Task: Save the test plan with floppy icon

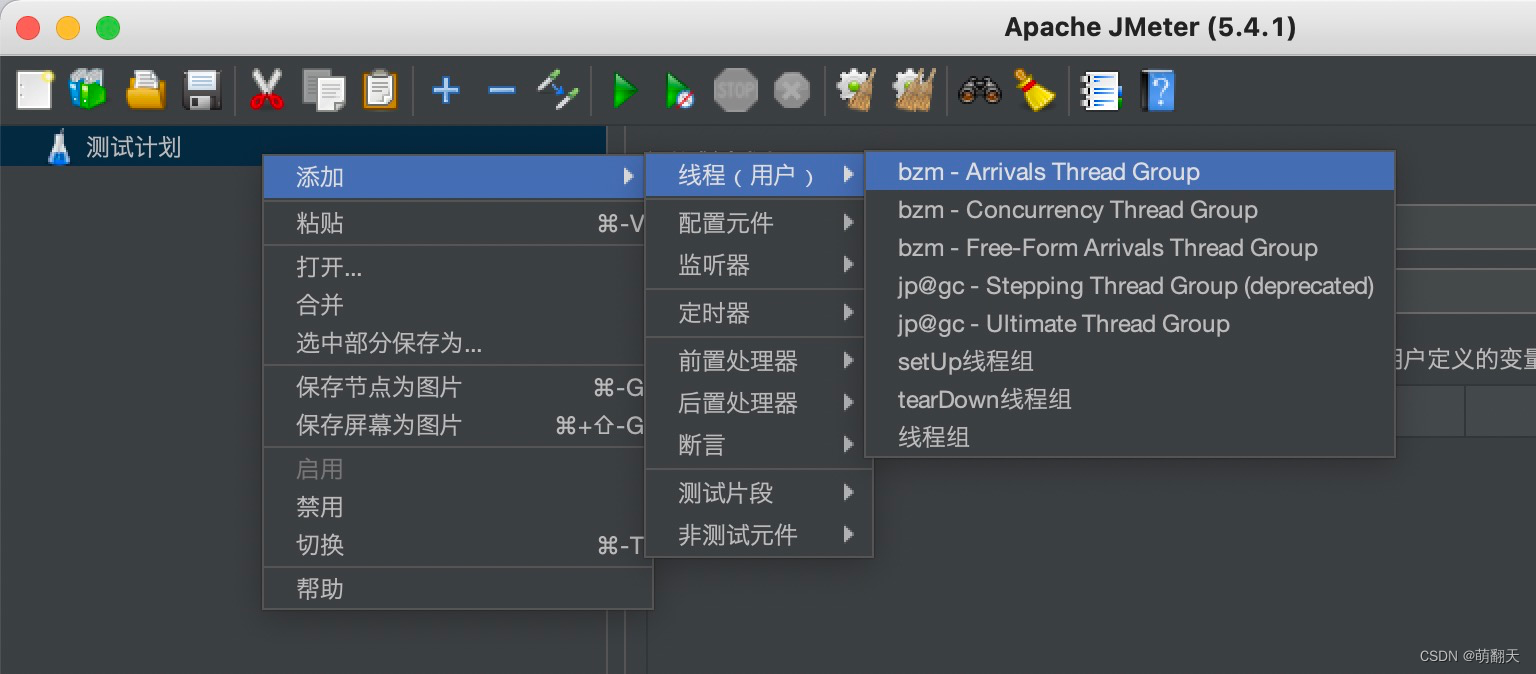Action: coord(203,90)
